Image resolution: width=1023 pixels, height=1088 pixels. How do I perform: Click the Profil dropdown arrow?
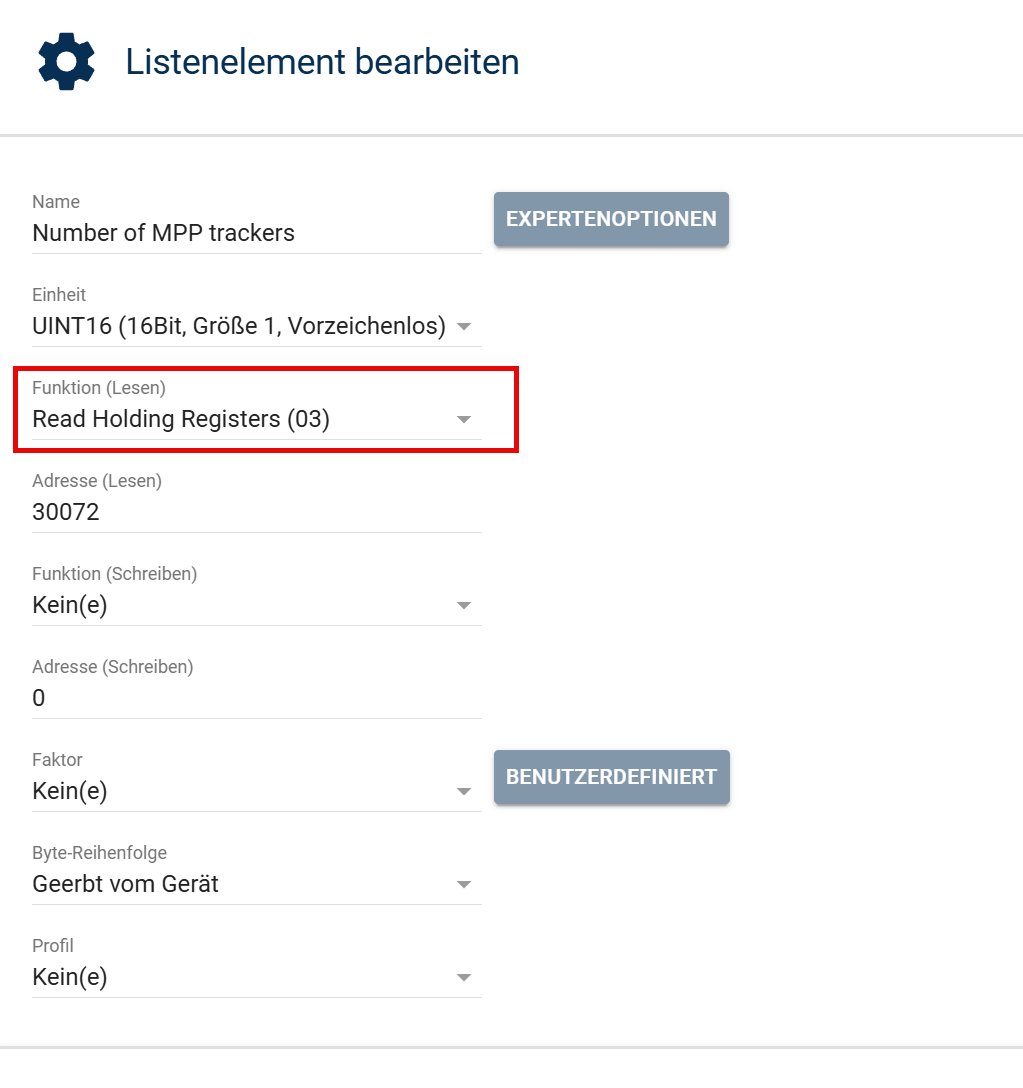tap(463, 978)
